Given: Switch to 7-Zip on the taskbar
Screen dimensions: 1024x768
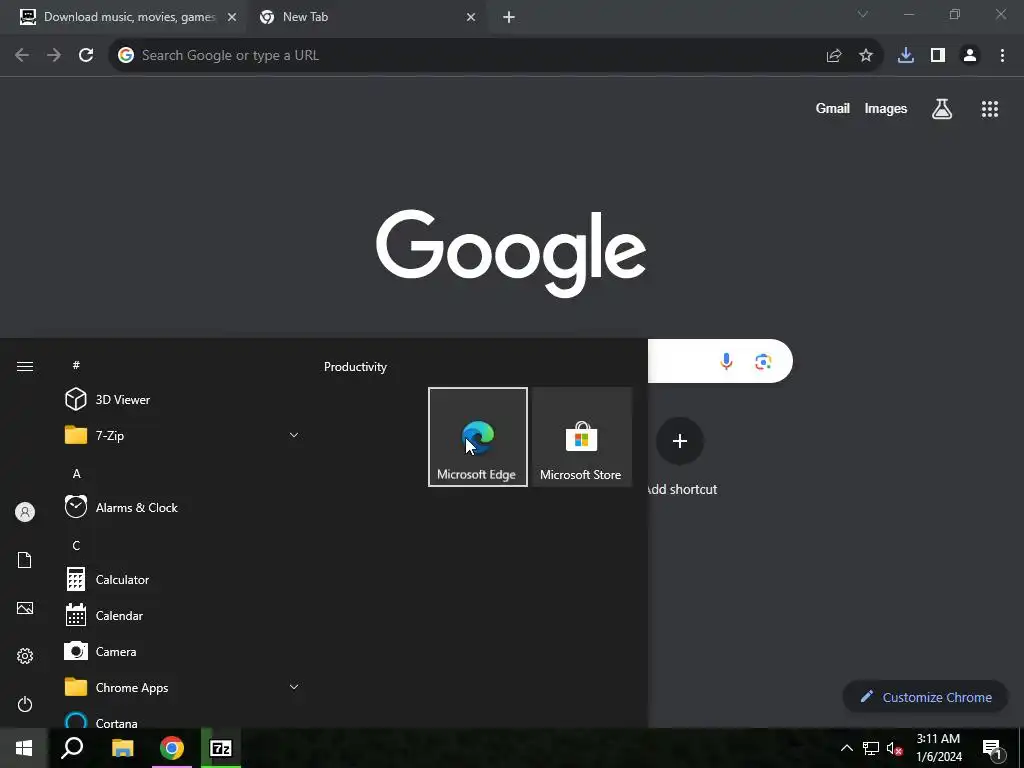Looking at the screenshot, I should 221,748.
